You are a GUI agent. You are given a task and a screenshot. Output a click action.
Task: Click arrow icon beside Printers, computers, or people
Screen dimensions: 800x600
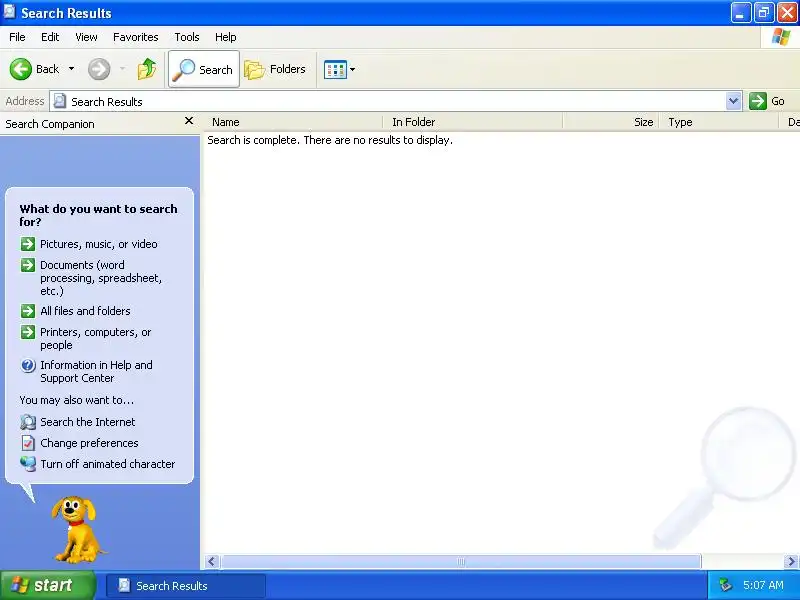click(28, 332)
